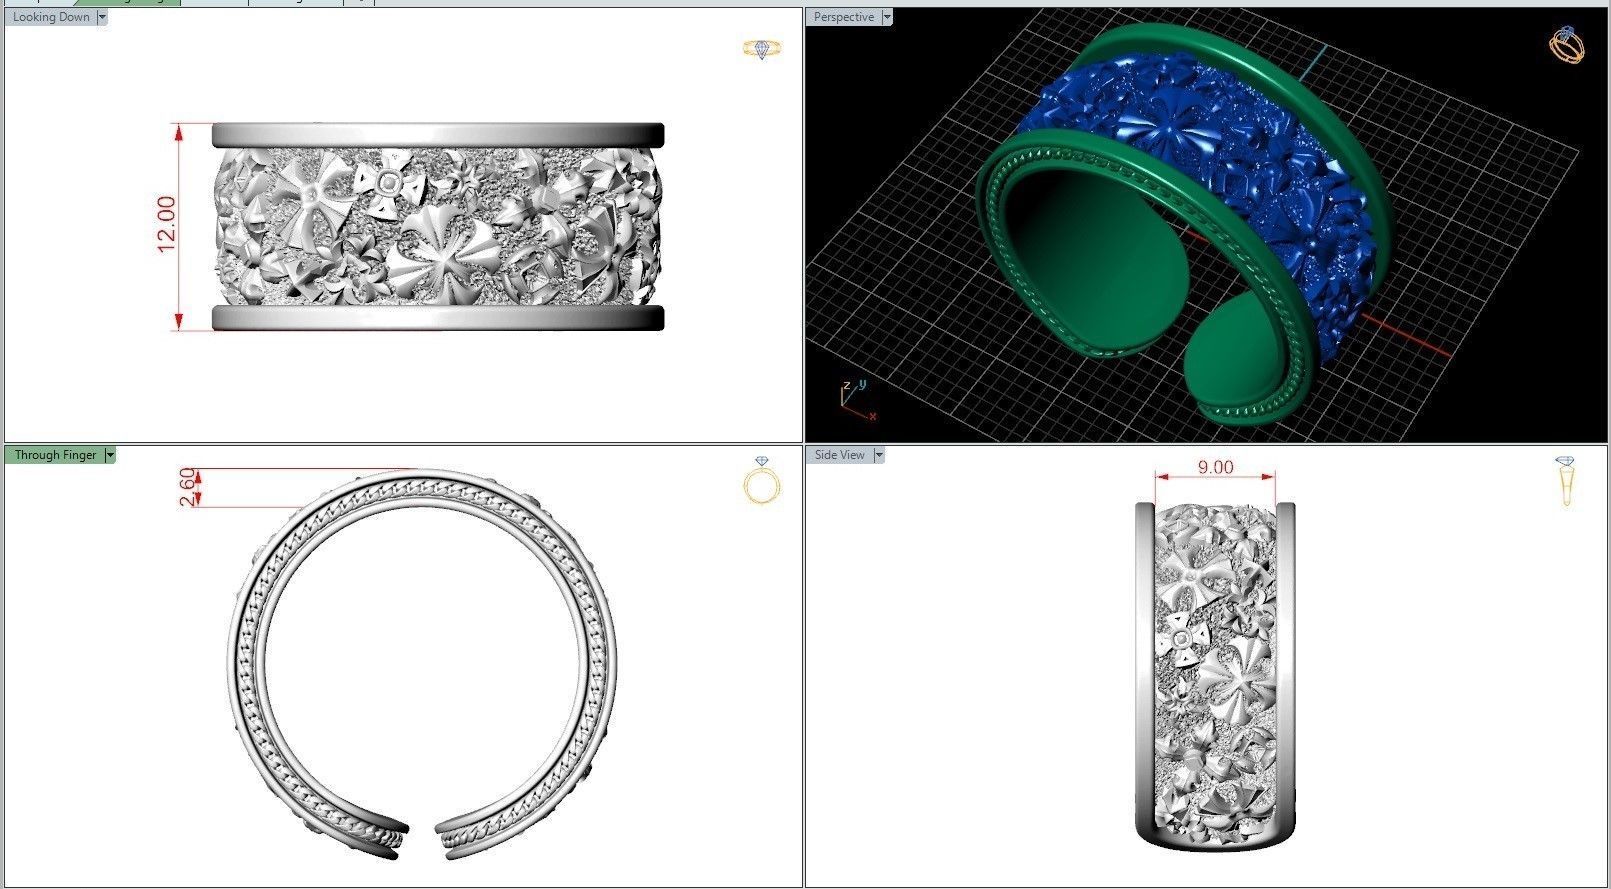Screen dimensions: 1611x889
Task: Expand the Through Finger viewport dropdown arrow
Action: click(110, 455)
